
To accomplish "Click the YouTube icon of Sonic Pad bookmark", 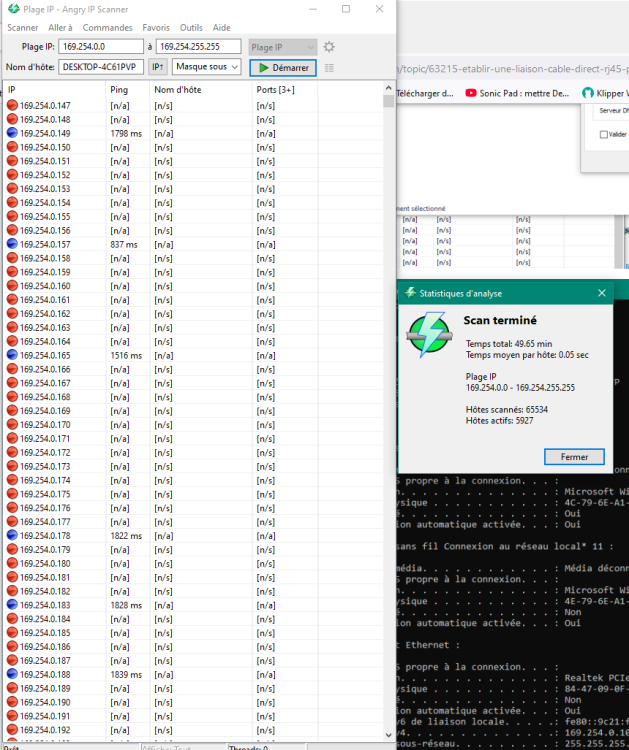I will 471,93.
